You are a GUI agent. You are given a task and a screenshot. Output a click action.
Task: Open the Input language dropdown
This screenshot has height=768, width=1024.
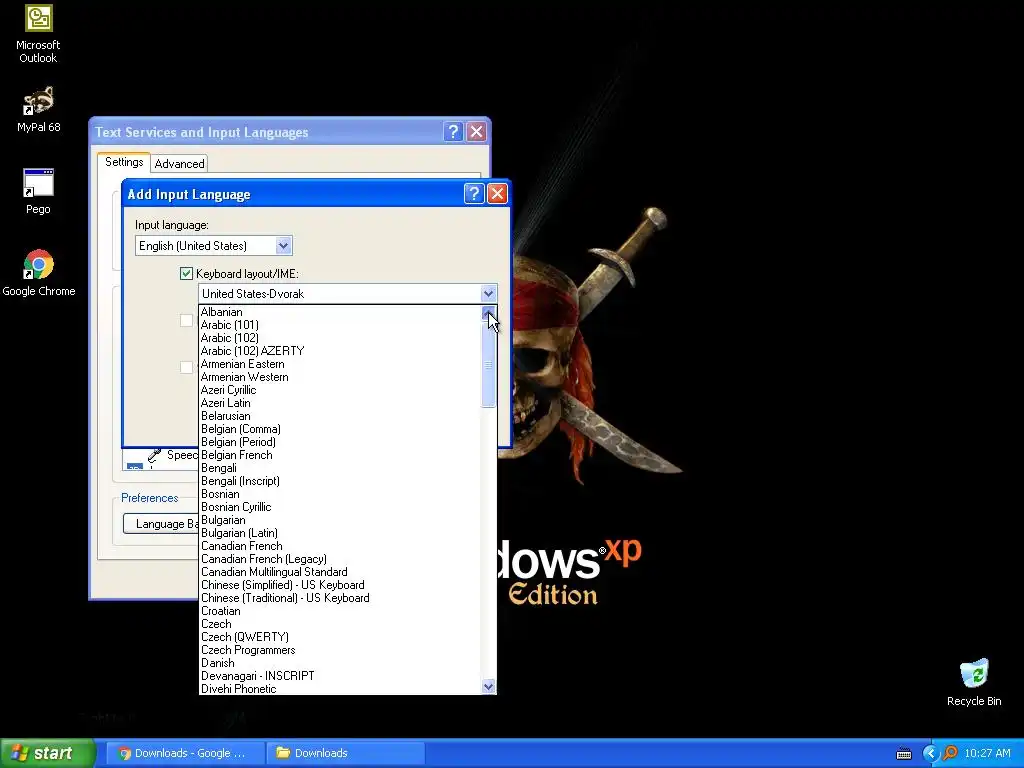[283, 246]
